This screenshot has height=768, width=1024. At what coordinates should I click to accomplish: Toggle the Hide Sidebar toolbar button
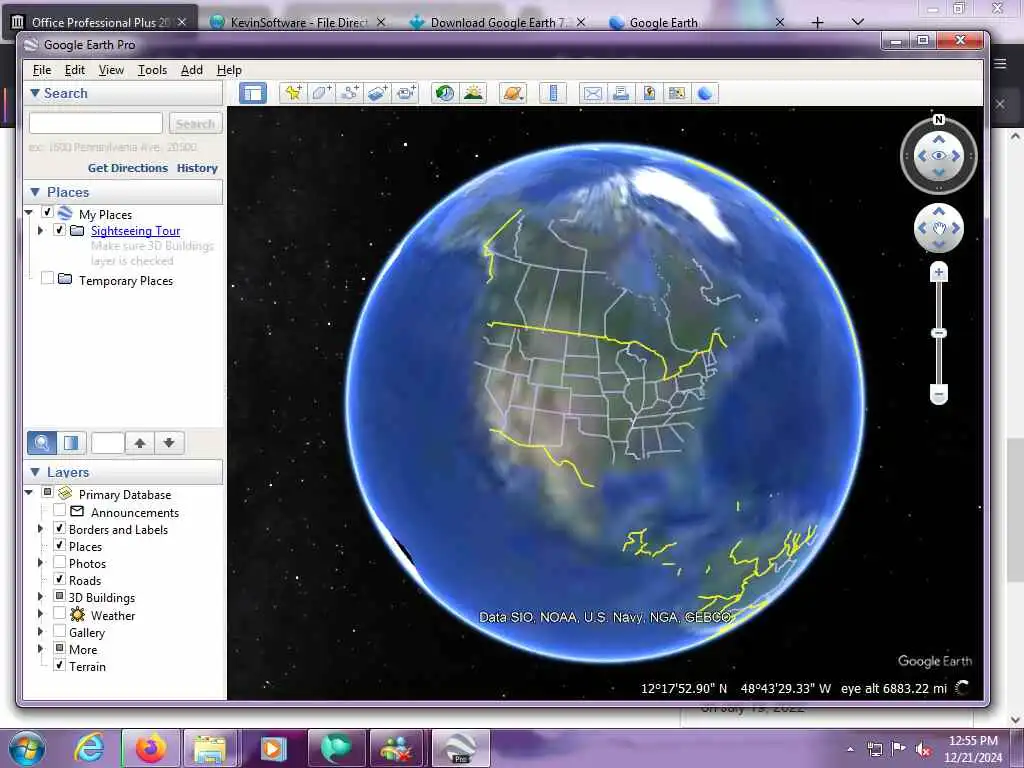[253, 93]
